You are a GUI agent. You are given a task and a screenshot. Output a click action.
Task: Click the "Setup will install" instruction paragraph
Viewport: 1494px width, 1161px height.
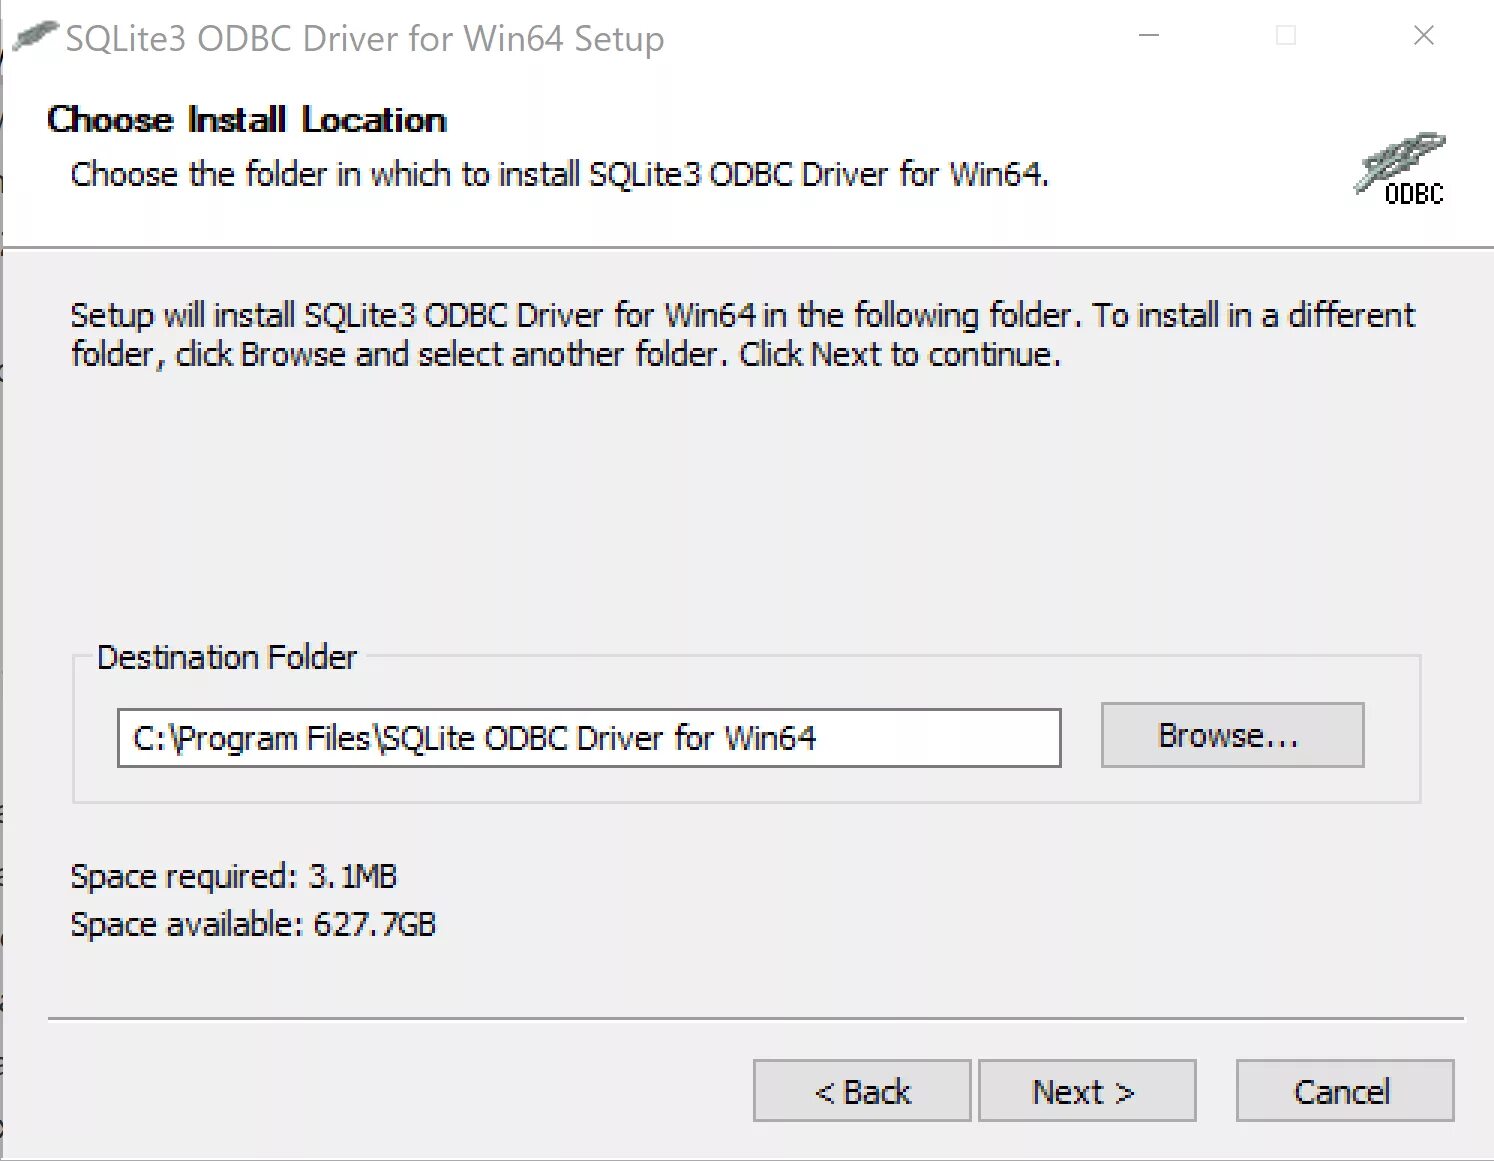click(x=742, y=334)
